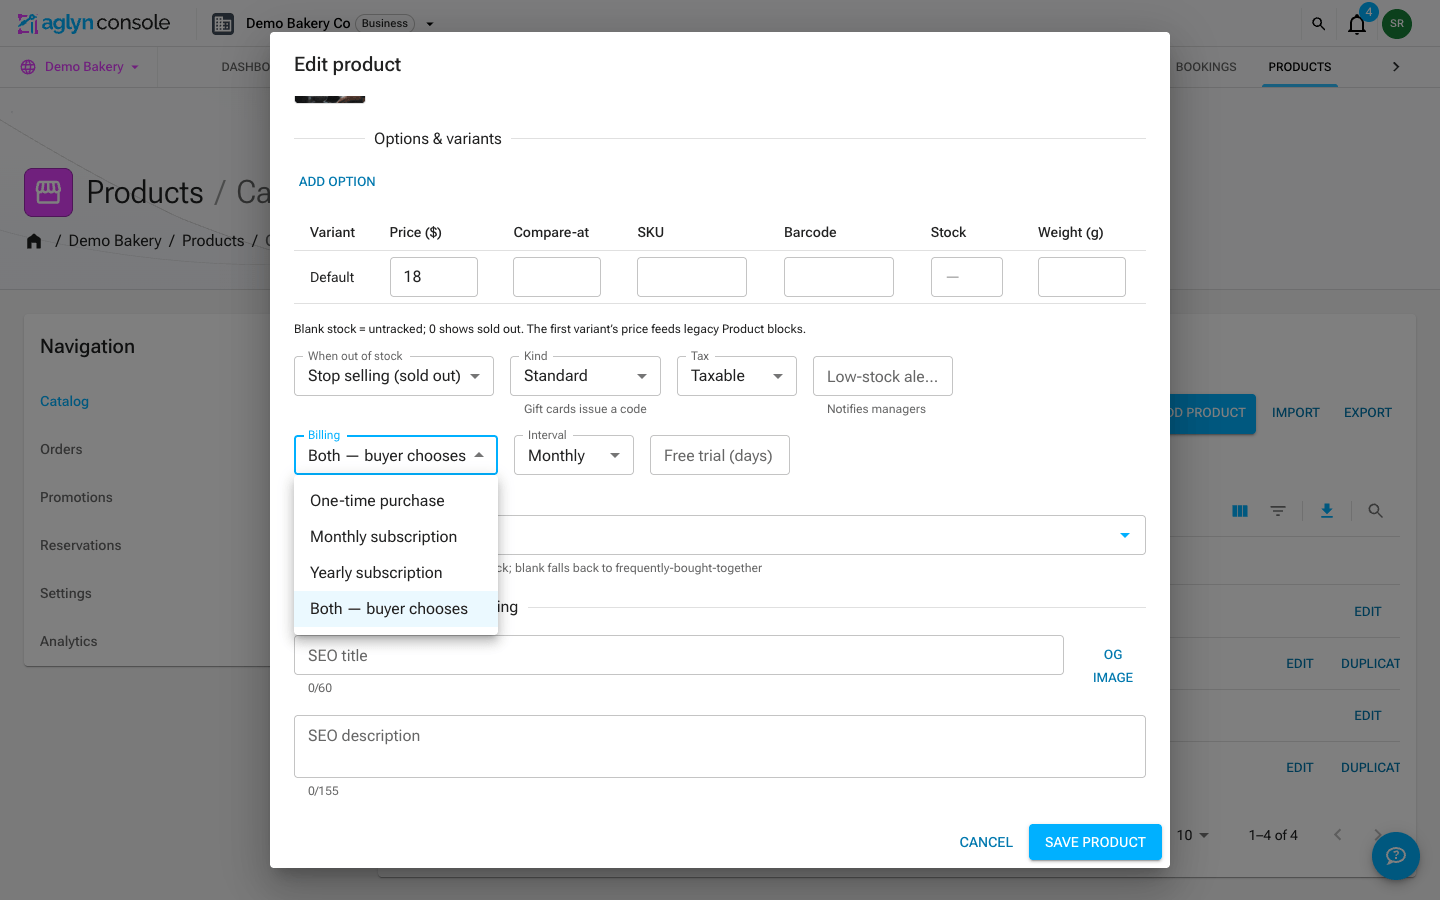This screenshot has width=1440, height=900.
Task: Open Kind dropdown
Action: point(585,376)
